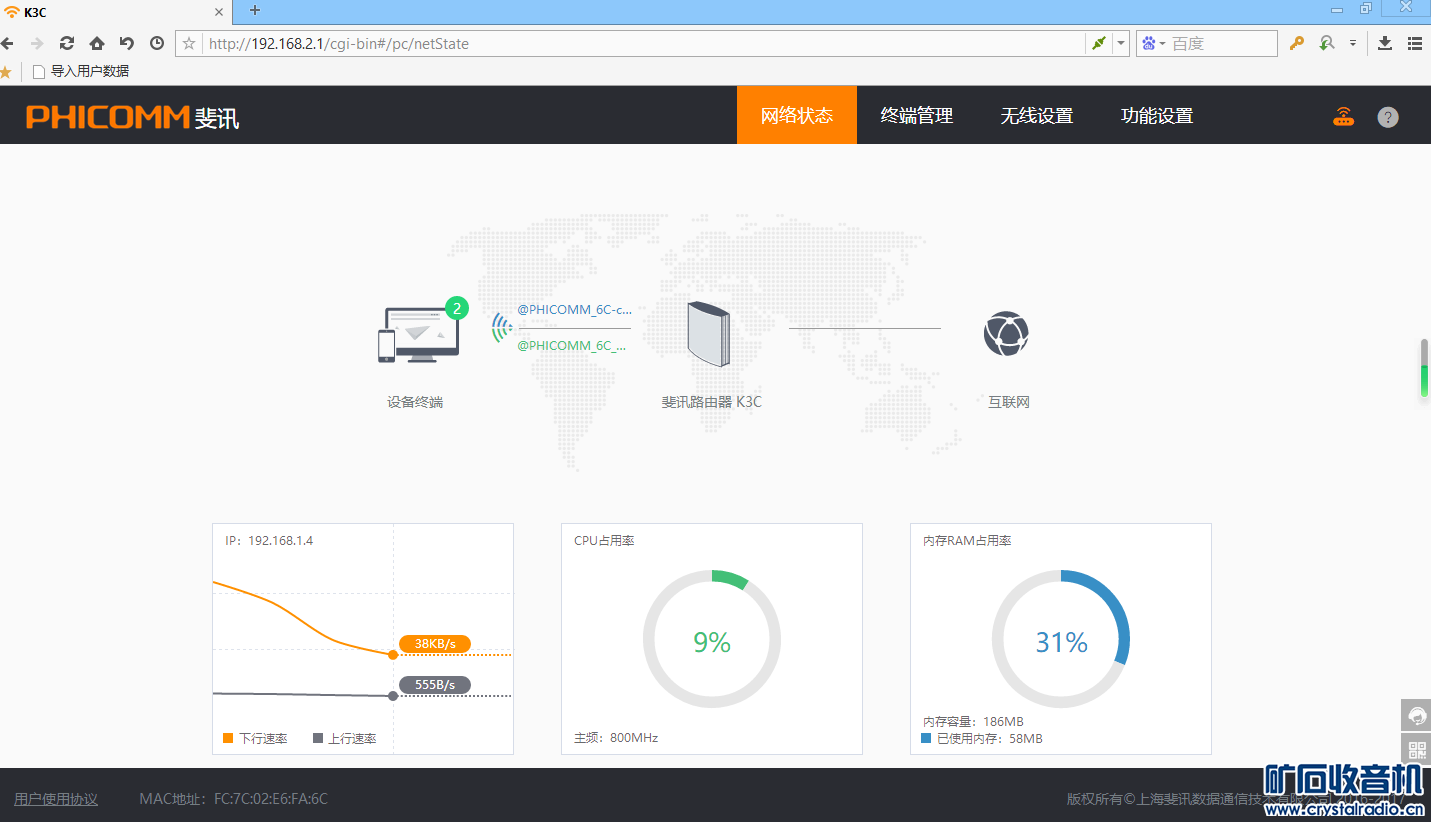
Task: Click the orange router icon in header
Action: coord(1343,116)
